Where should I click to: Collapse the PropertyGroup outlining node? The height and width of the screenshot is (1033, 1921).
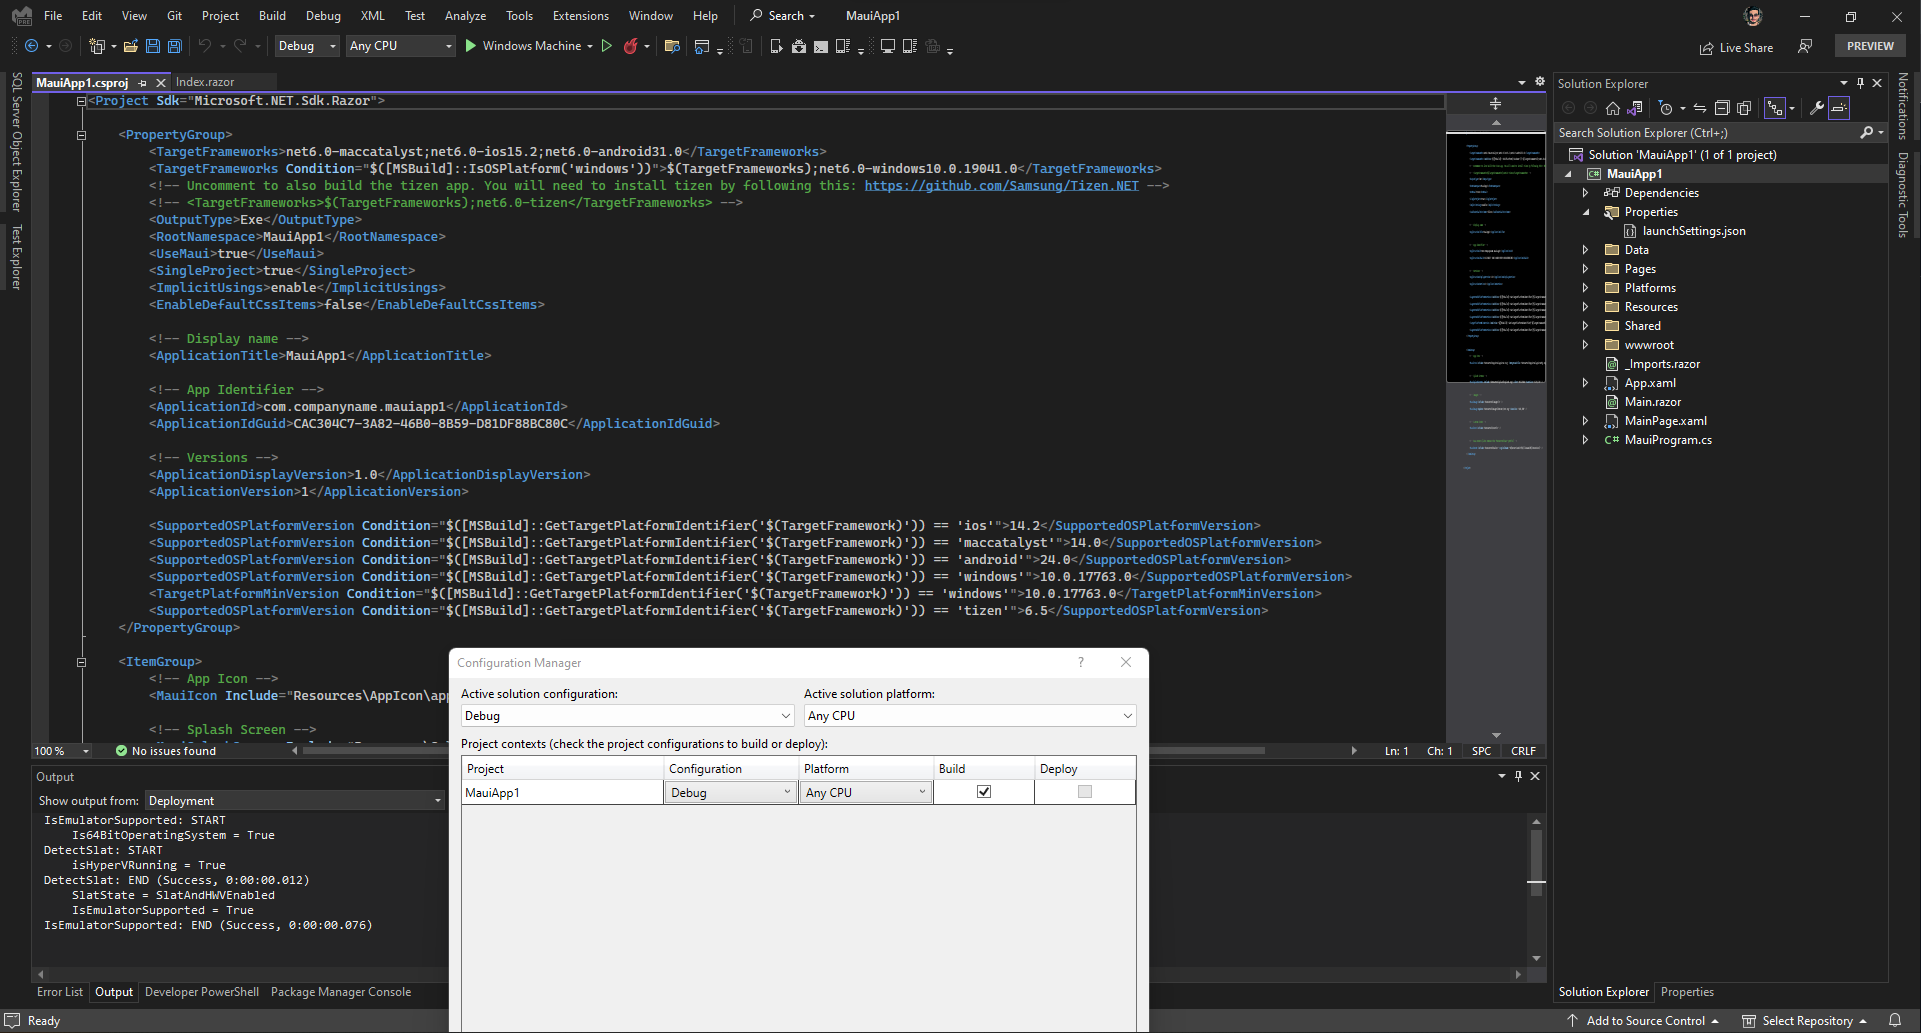pyautogui.click(x=82, y=135)
